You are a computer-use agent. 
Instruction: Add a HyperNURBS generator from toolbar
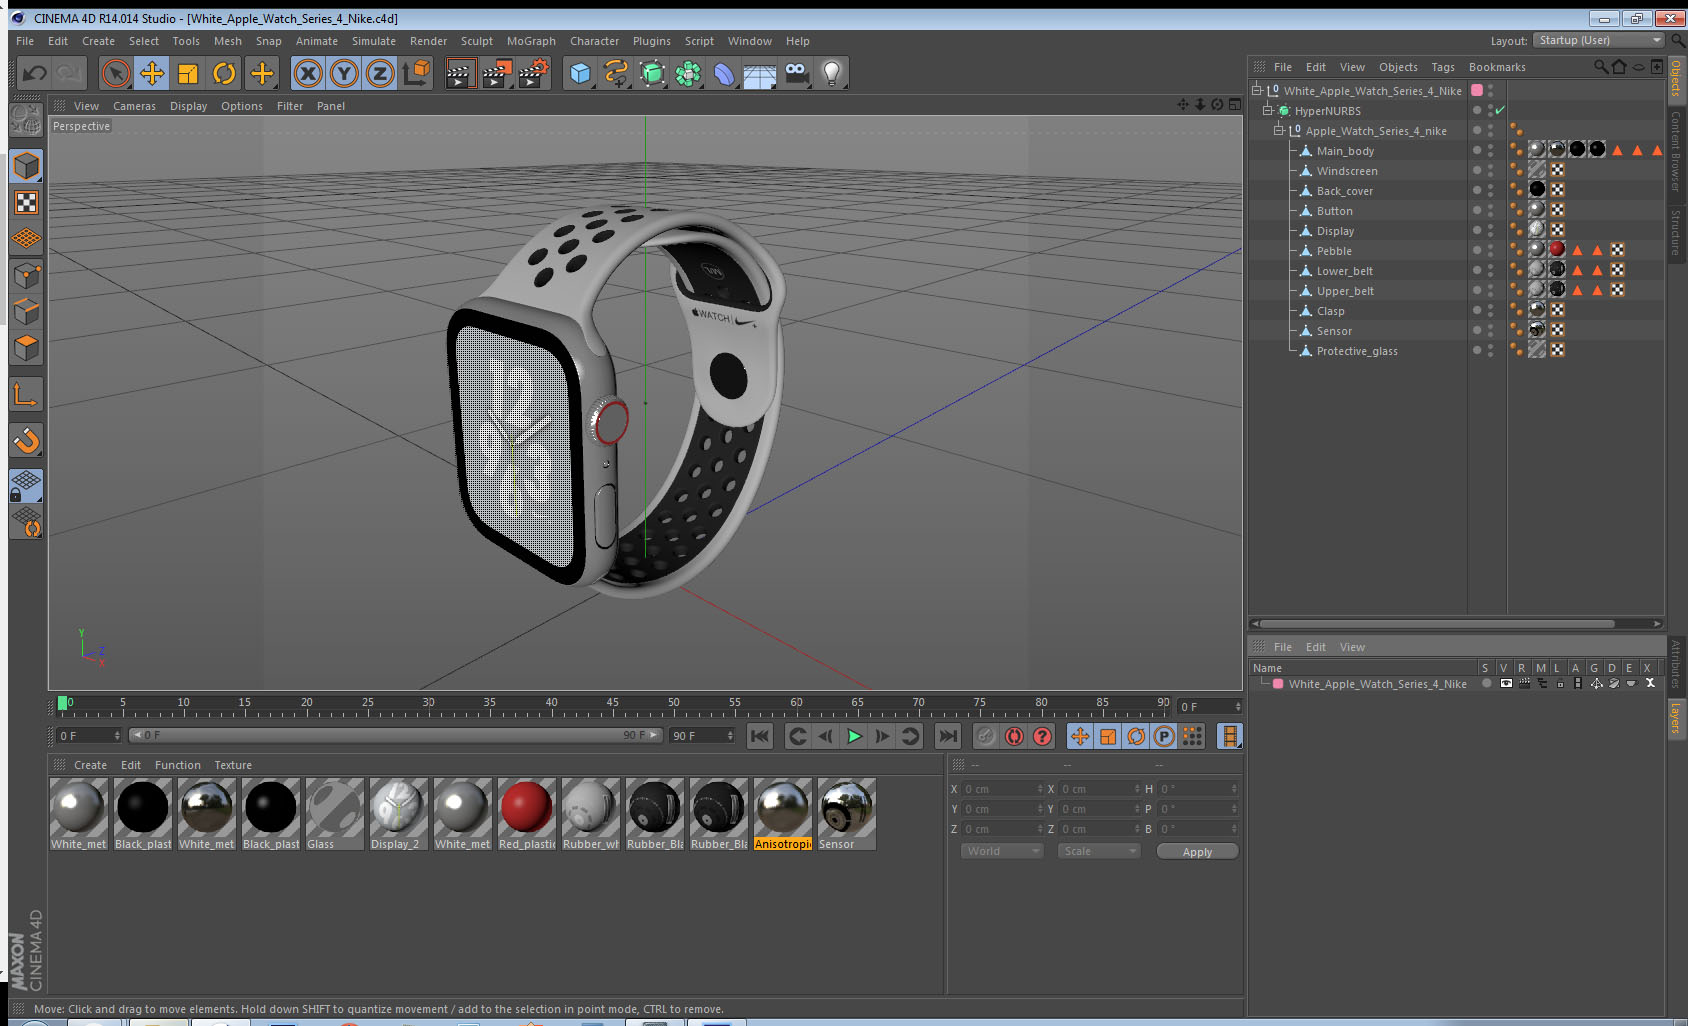[652, 73]
